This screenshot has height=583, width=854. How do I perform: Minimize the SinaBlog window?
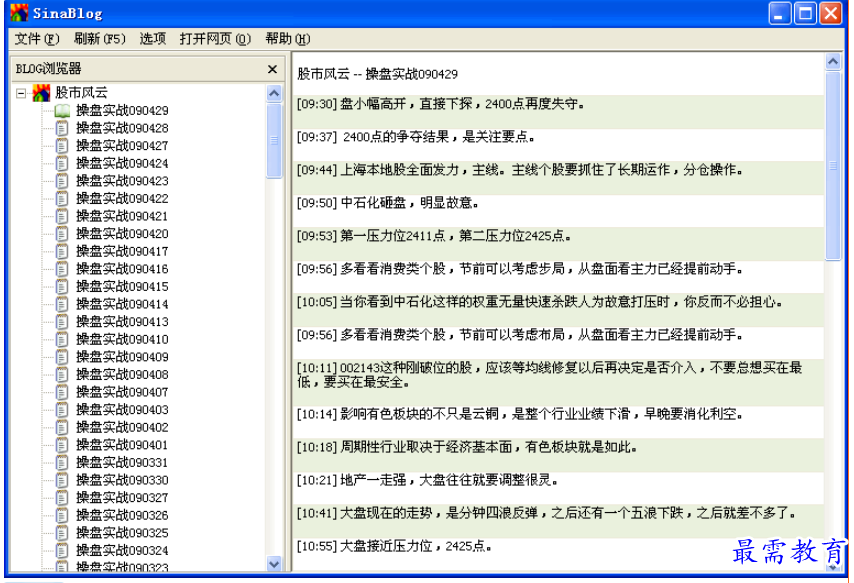(x=779, y=13)
